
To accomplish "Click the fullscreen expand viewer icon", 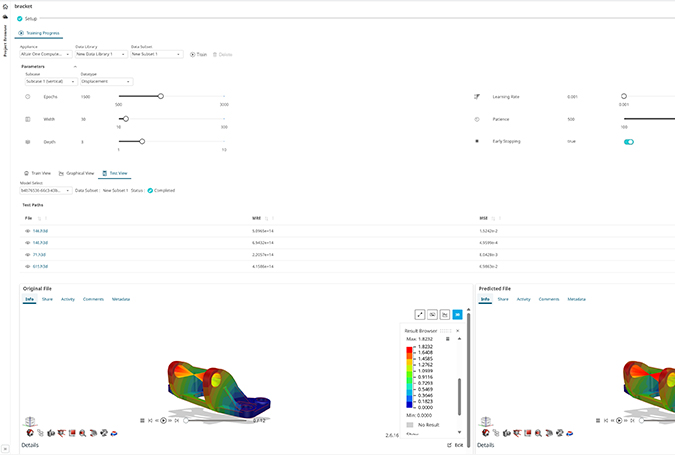I will click(x=420, y=315).
